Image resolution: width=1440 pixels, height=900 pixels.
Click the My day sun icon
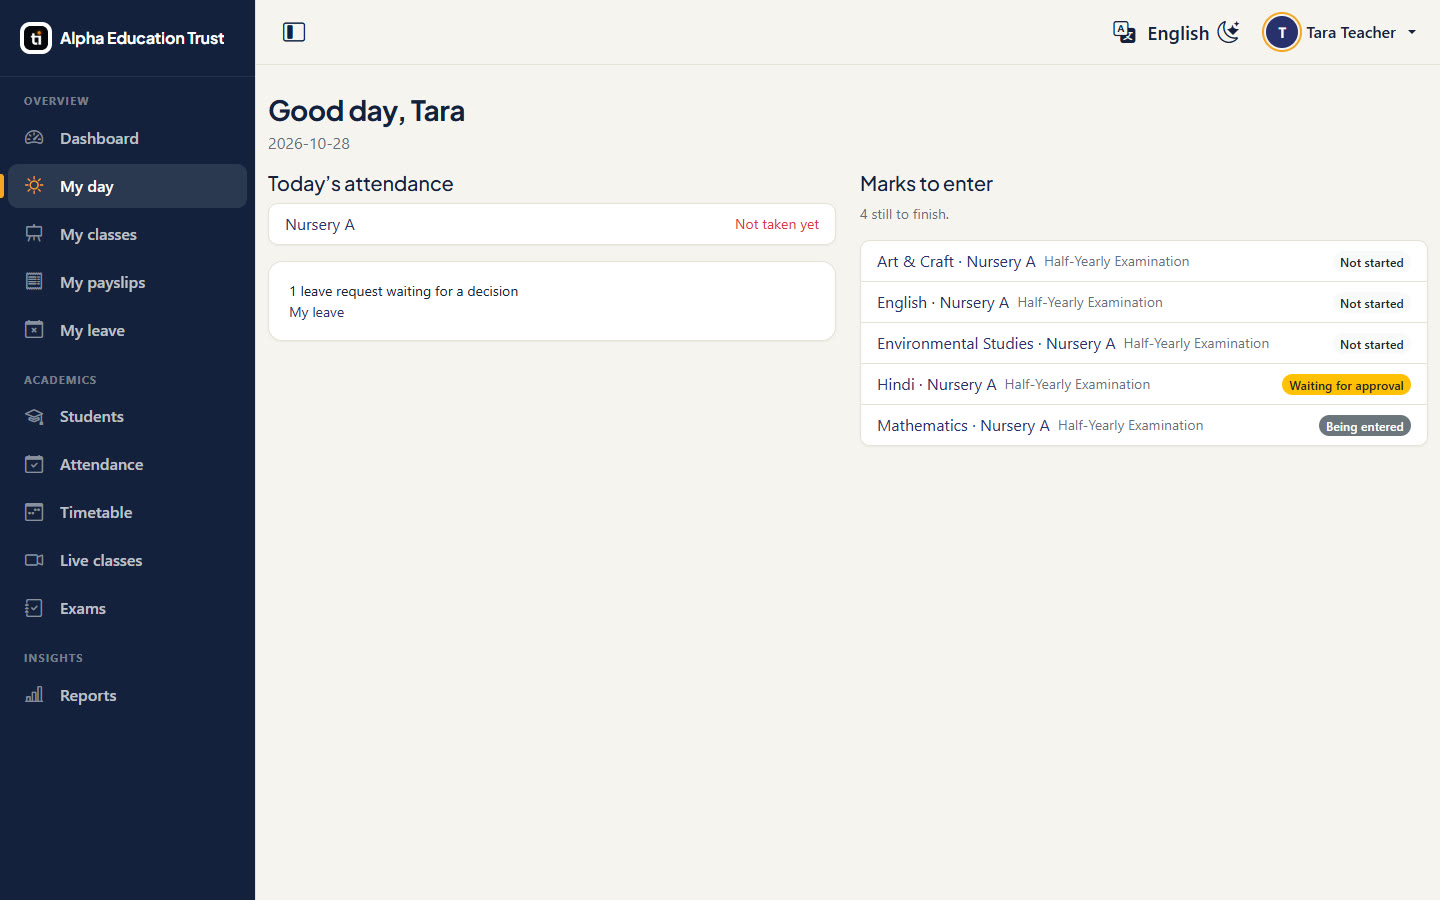(x=34, y=186)
